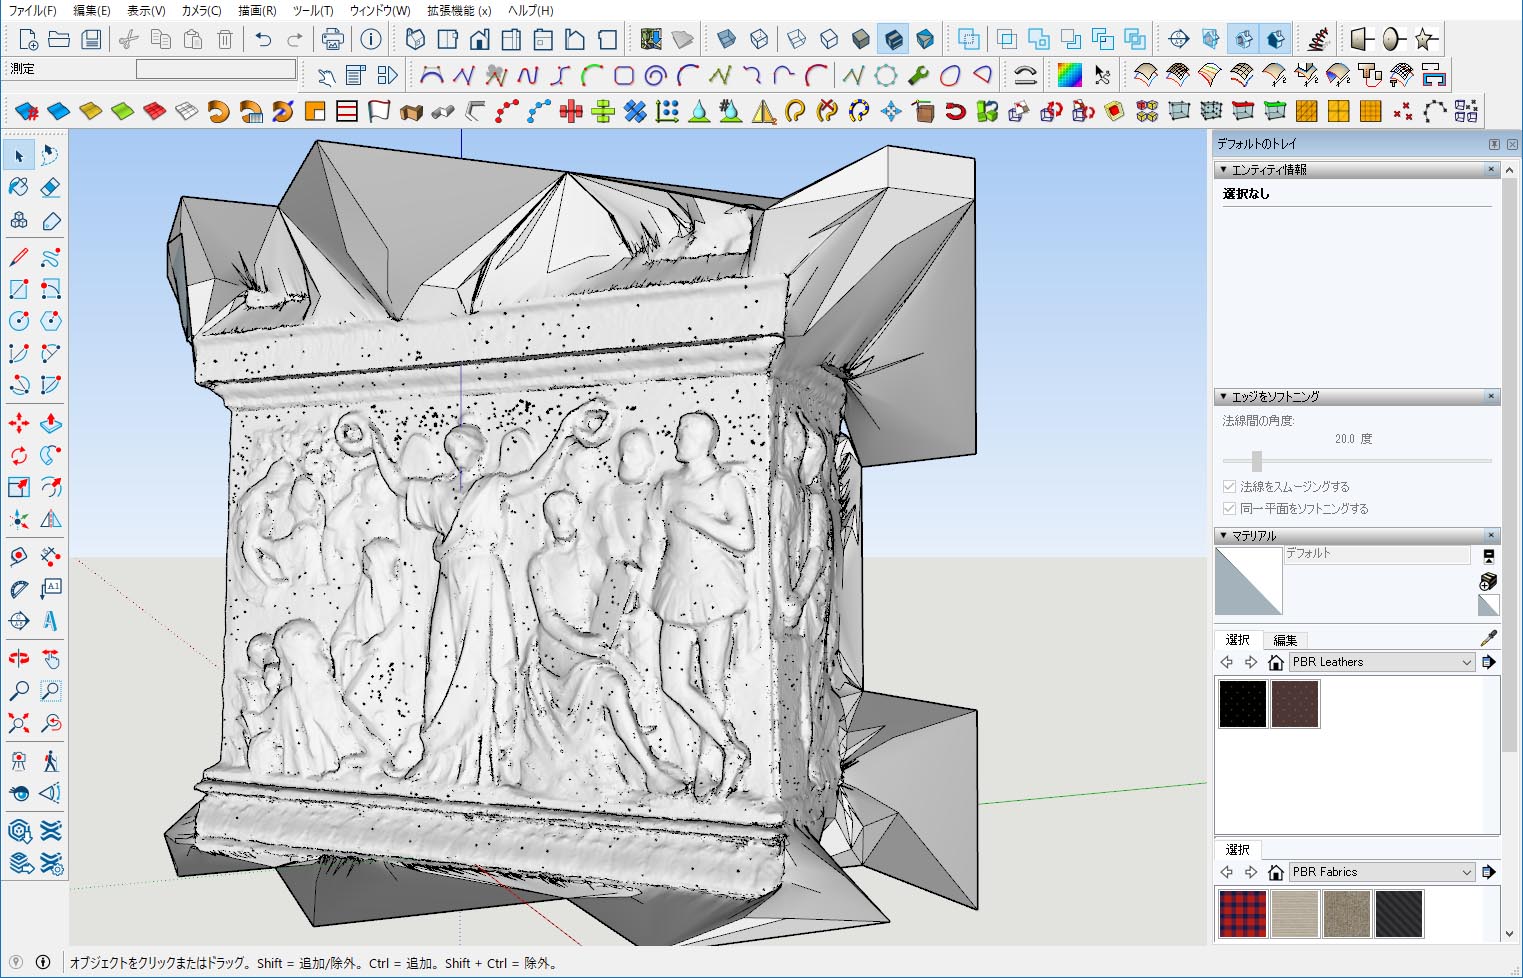Click the Create Material button
Viewport: 1523px width, 978px height.
coord(1488,581)
